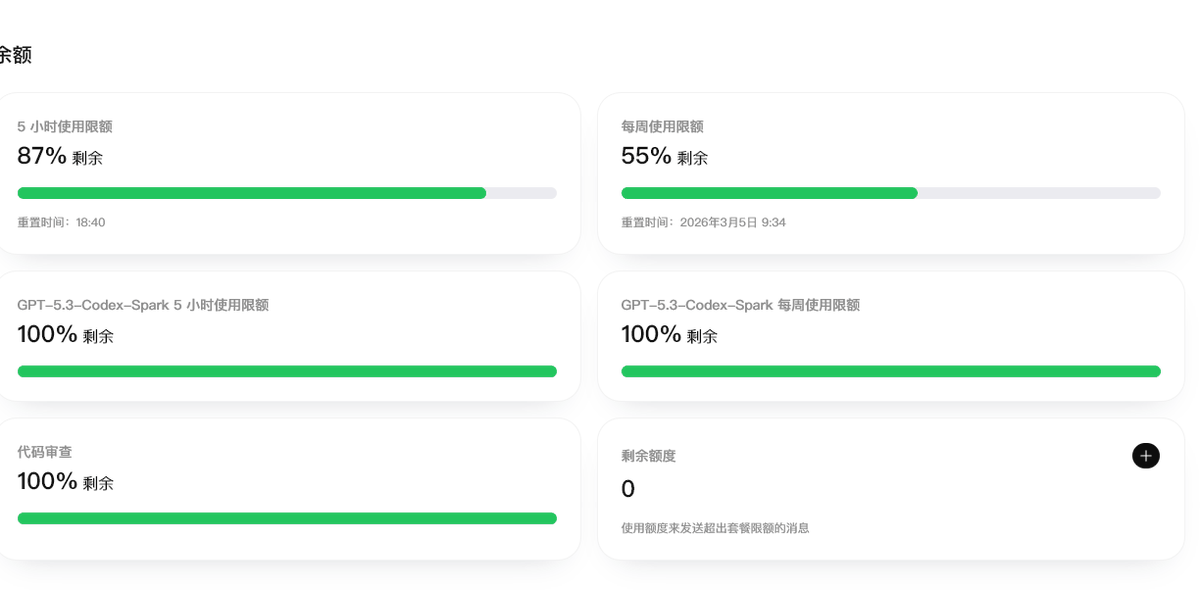Click the 代码审查 label
The image size is (1200, 590).
pyautogui.click(x=44, y=452)
